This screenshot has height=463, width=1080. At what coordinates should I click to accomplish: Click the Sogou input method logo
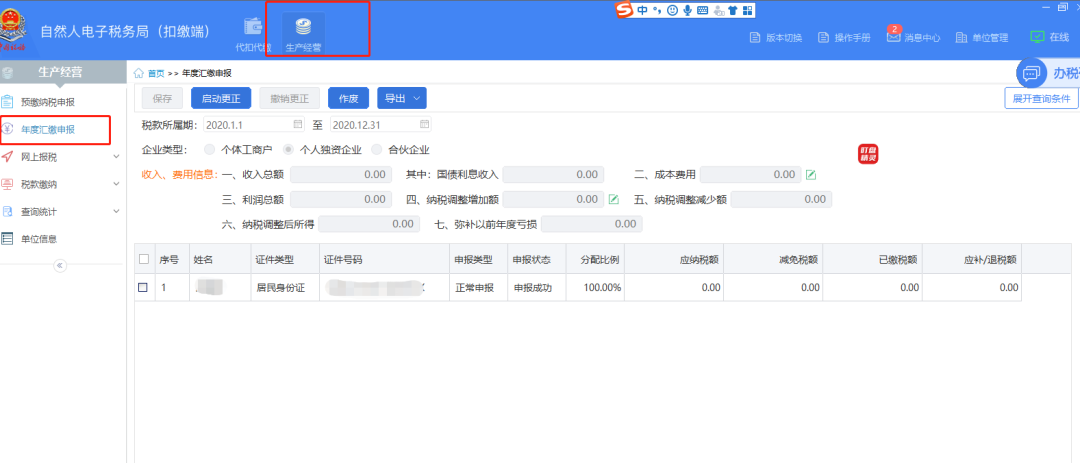point(624,10)
